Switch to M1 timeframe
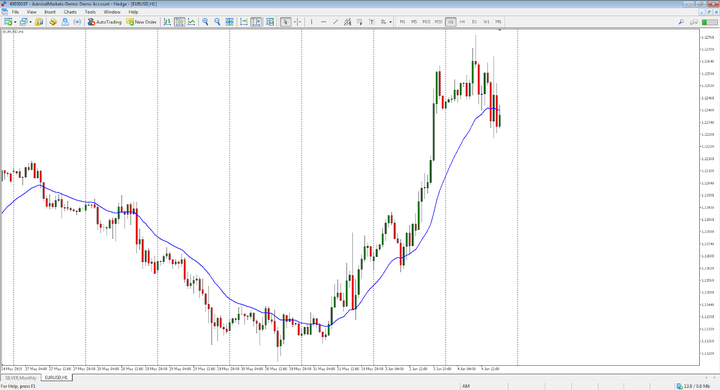Viewport: 720px width, 390px height. pyautogui.click(x=402, y=22)
